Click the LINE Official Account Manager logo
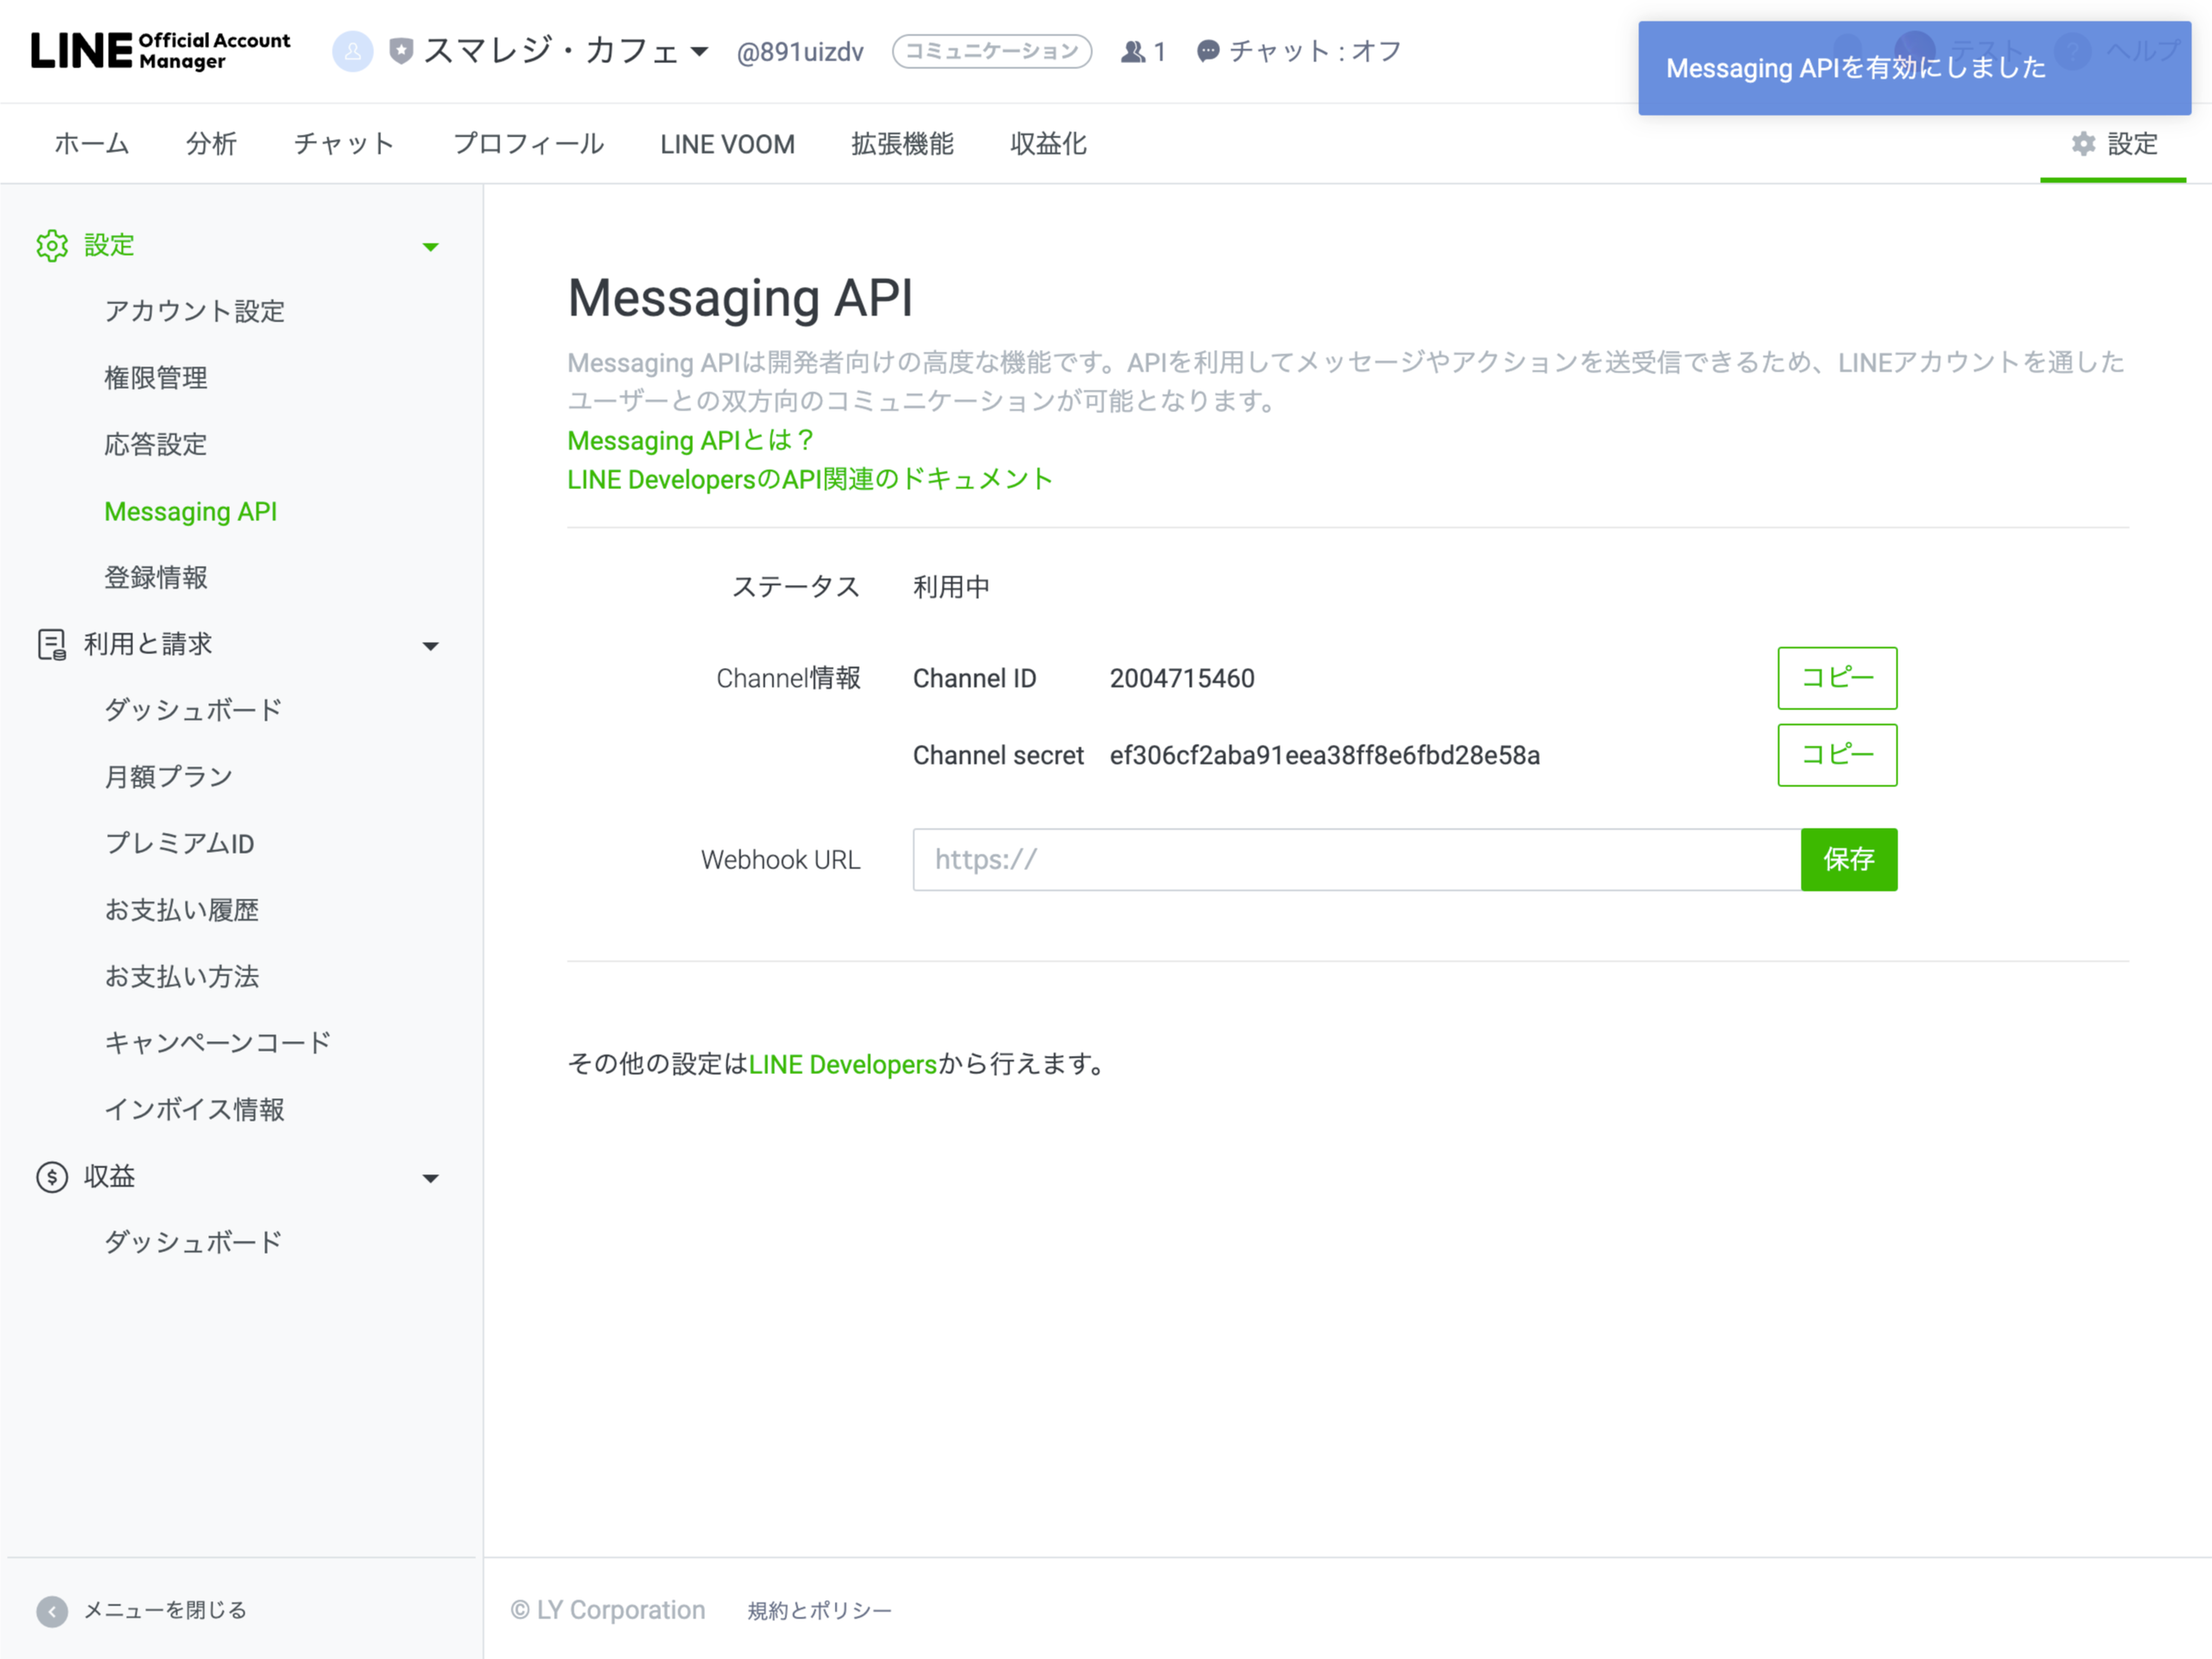Image resolution: width=2212 pixels, height=1659 pixels. [x=160, y=51]
